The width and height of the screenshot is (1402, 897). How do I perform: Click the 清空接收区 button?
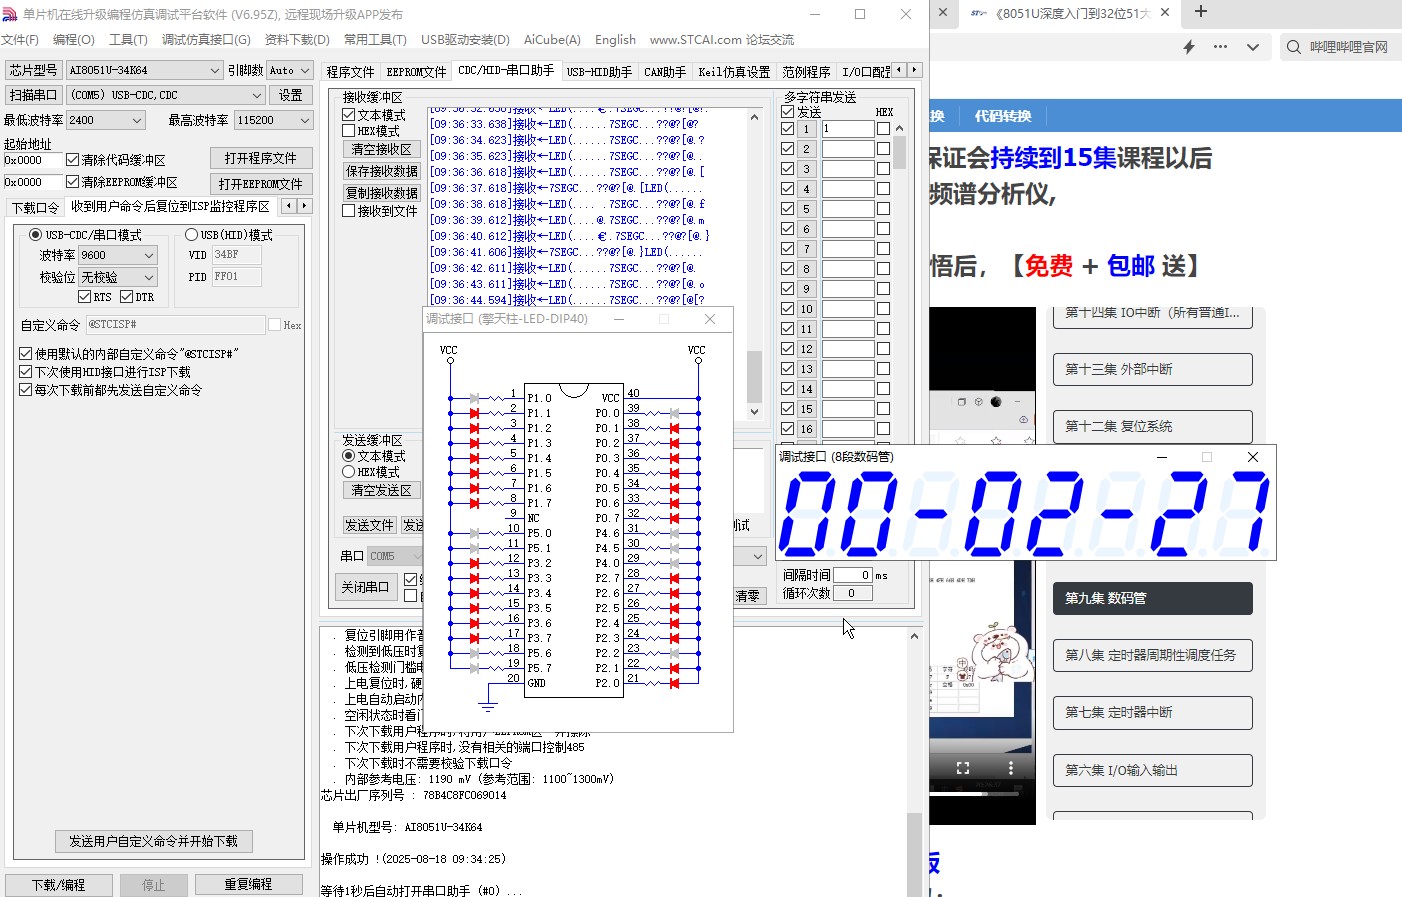coord(381,149)
